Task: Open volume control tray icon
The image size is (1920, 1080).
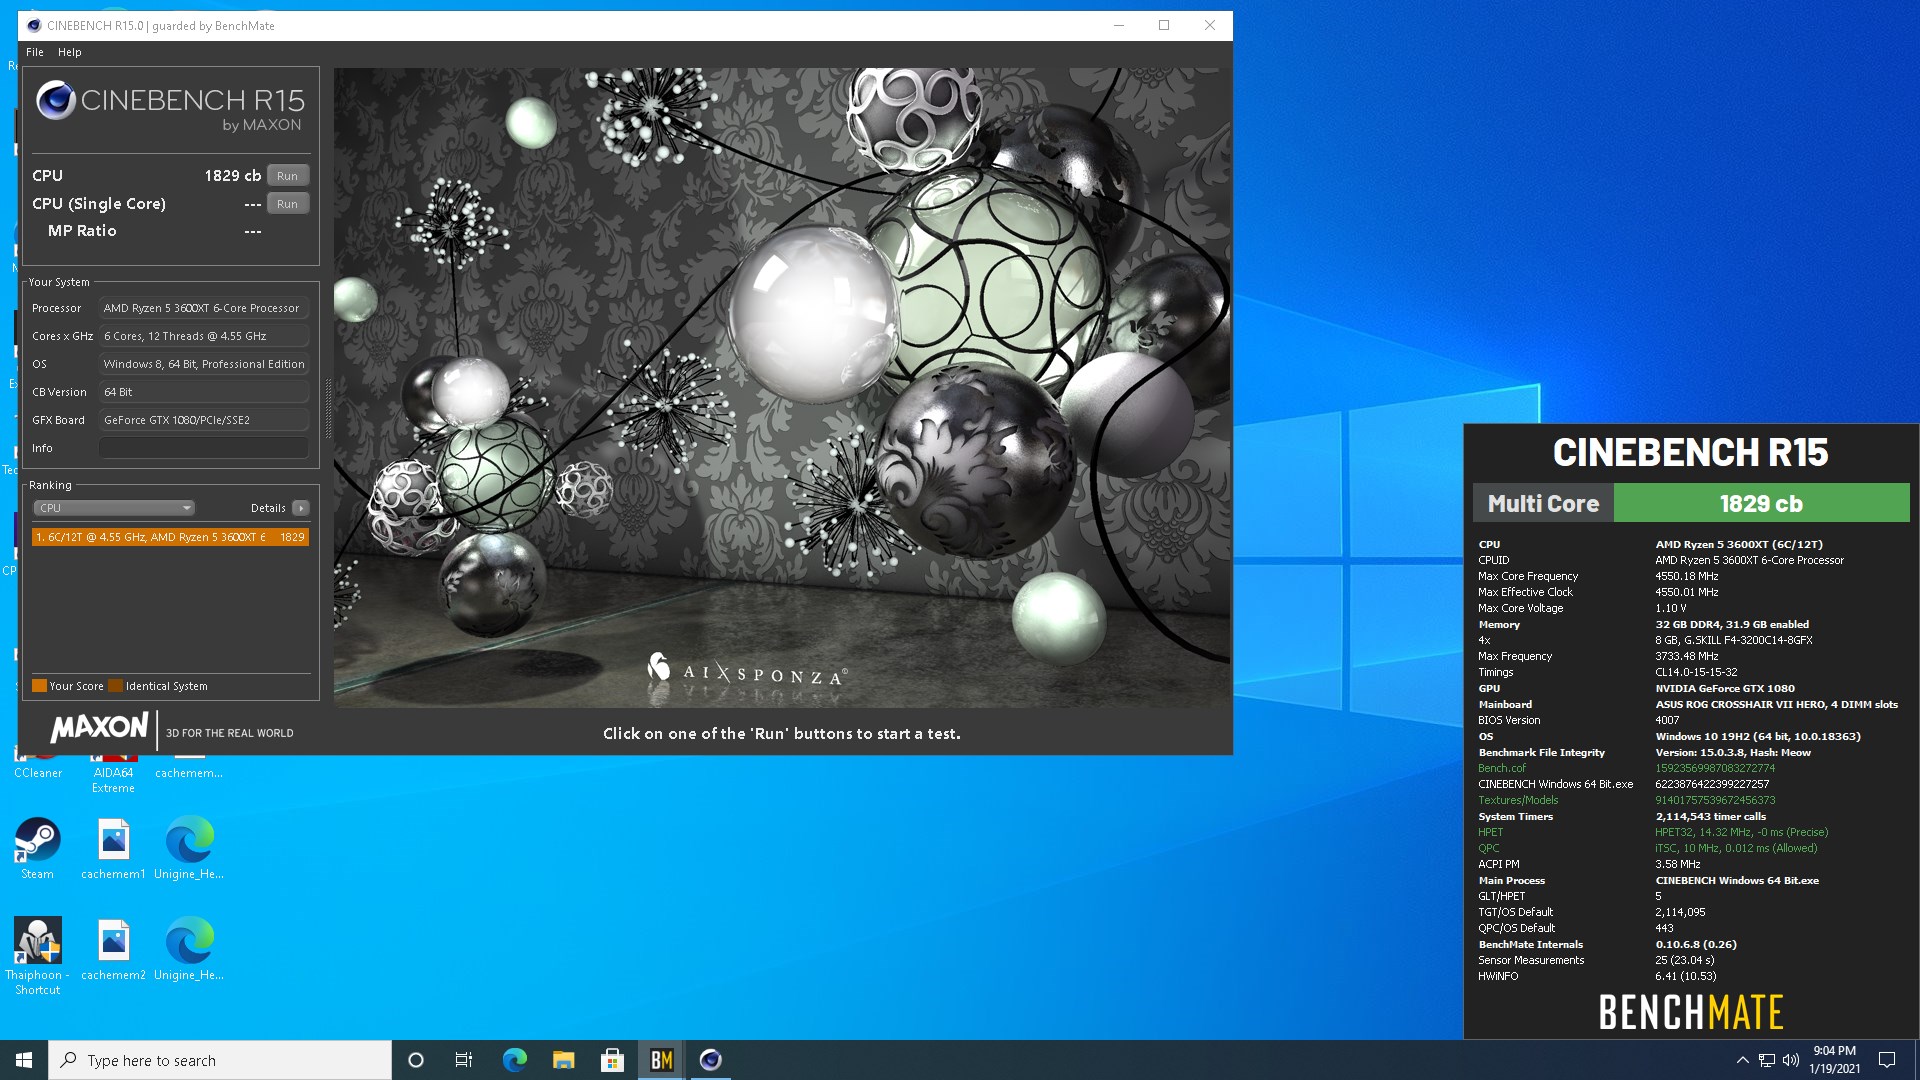Action: point(1791,1060)
